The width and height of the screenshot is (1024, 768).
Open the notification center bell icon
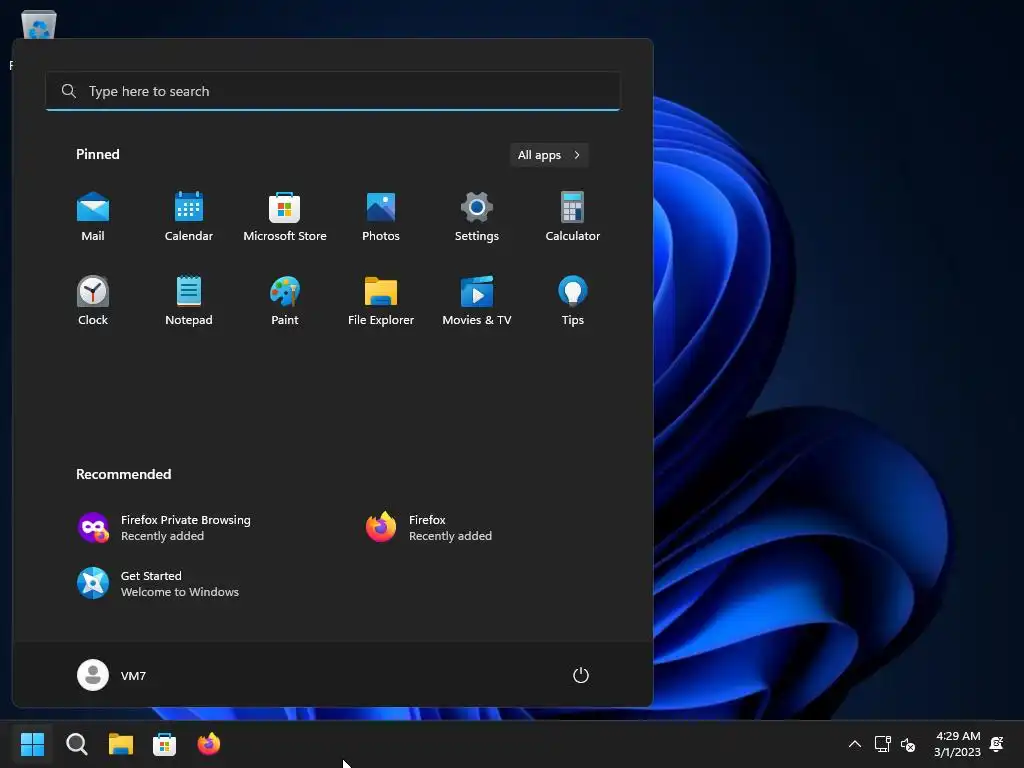pos(997,744)
